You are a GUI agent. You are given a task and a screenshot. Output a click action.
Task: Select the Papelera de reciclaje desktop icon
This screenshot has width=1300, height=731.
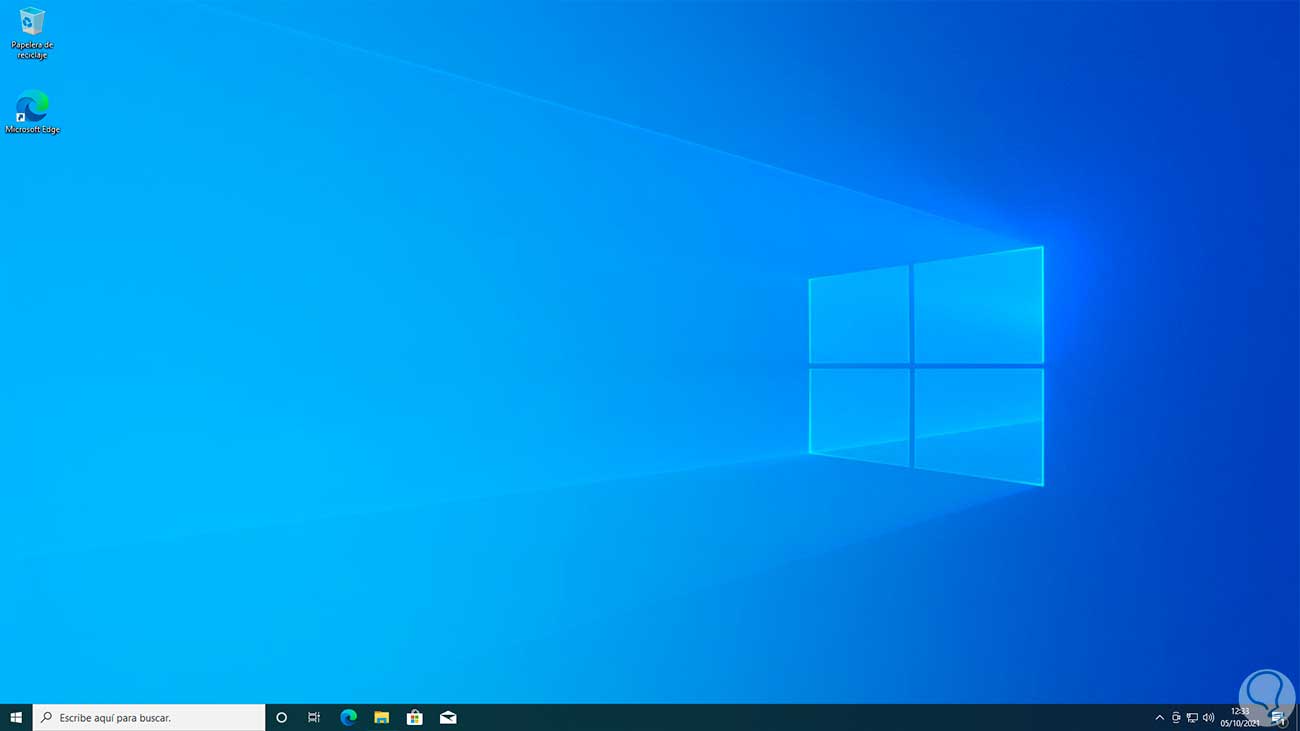(32, 33)
